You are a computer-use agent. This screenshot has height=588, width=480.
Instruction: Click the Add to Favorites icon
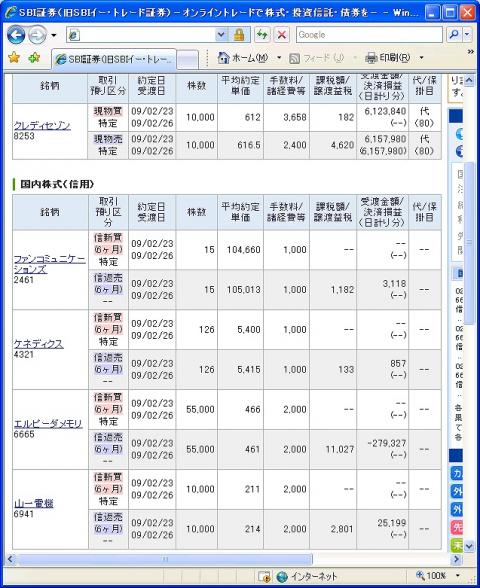[34, 58]
